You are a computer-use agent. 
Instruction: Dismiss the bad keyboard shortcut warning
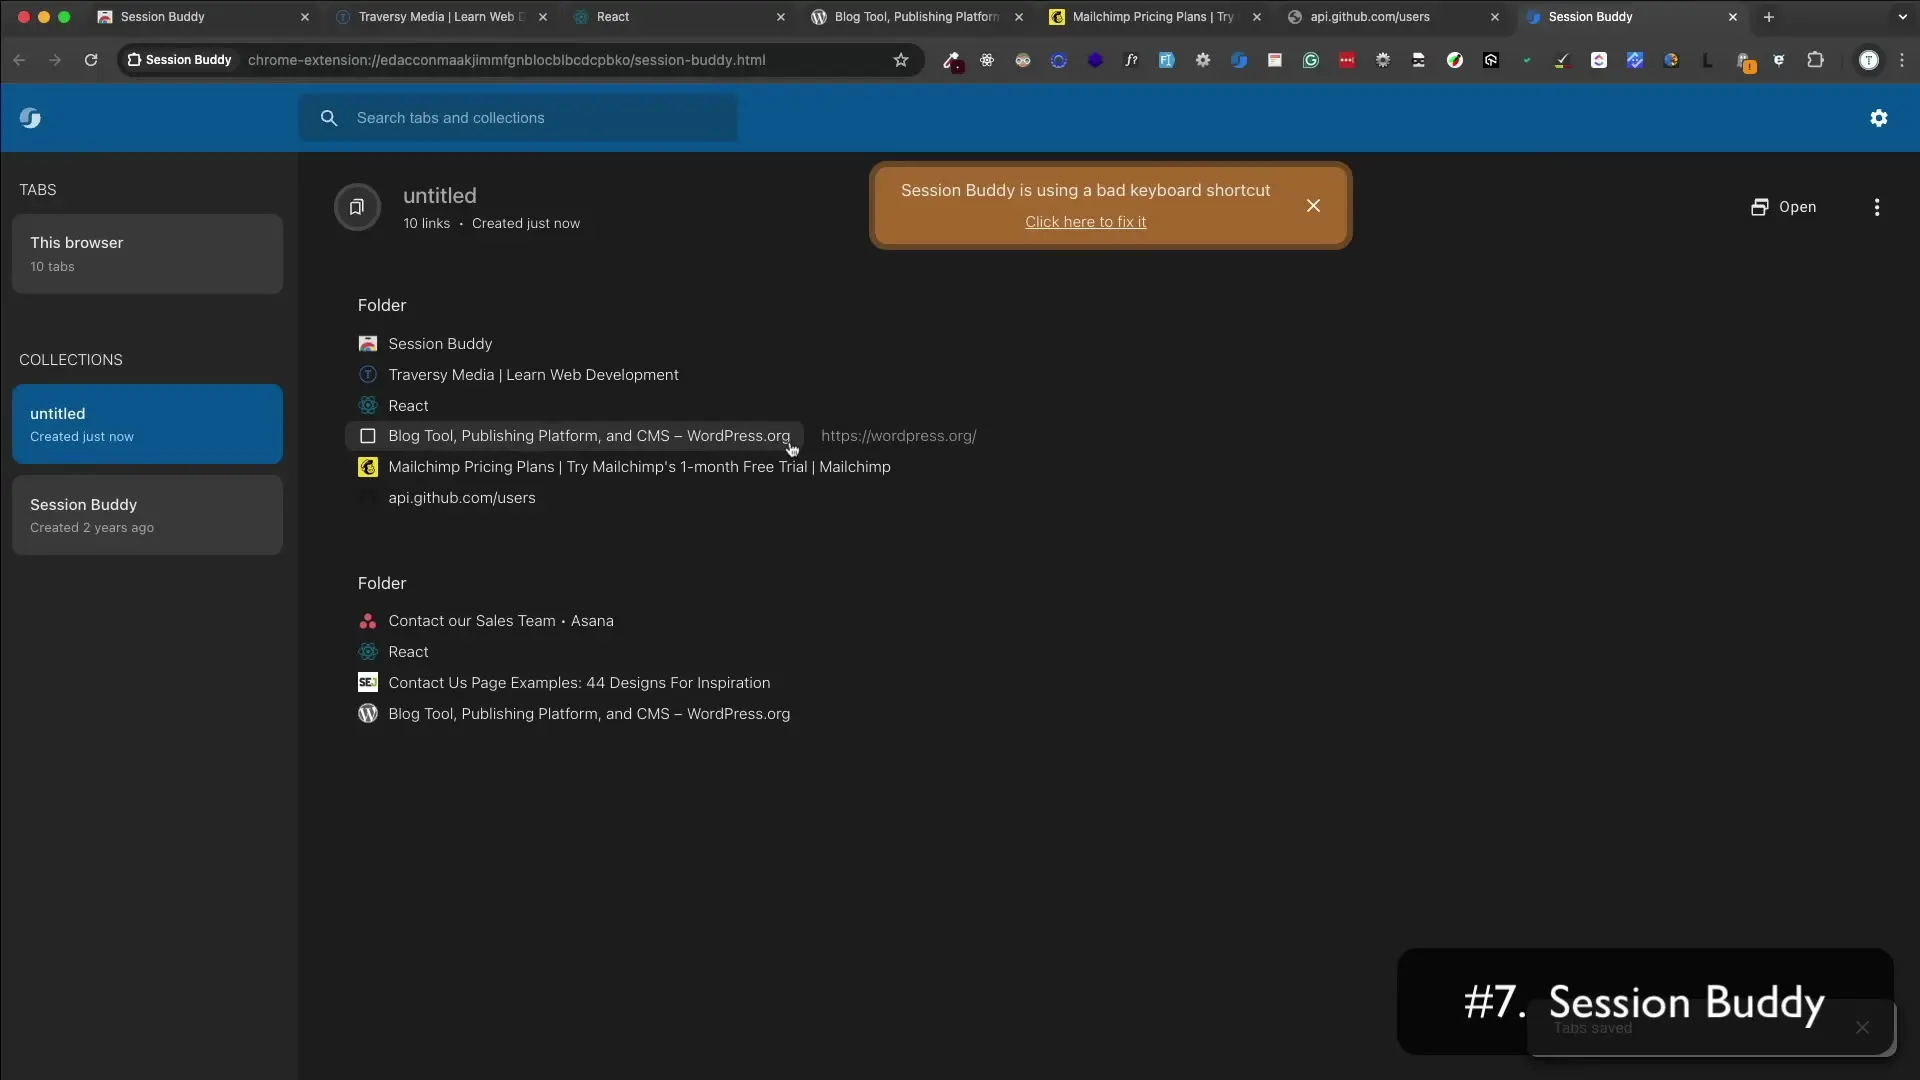(1313, 206)
